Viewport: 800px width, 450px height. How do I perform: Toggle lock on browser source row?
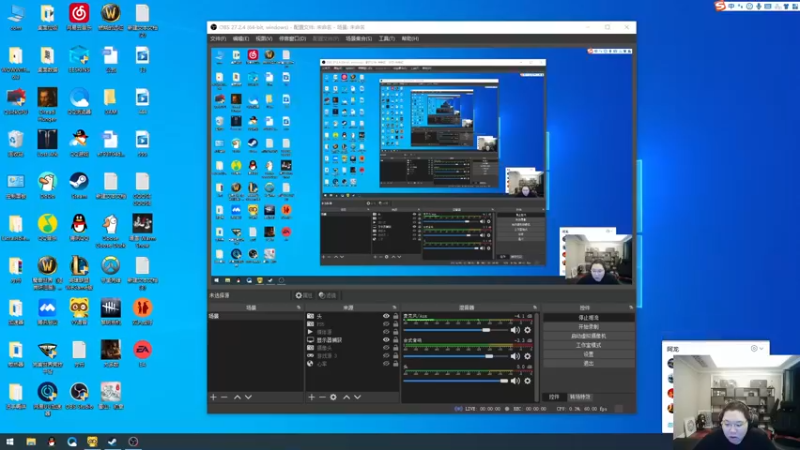pos(395,364)
